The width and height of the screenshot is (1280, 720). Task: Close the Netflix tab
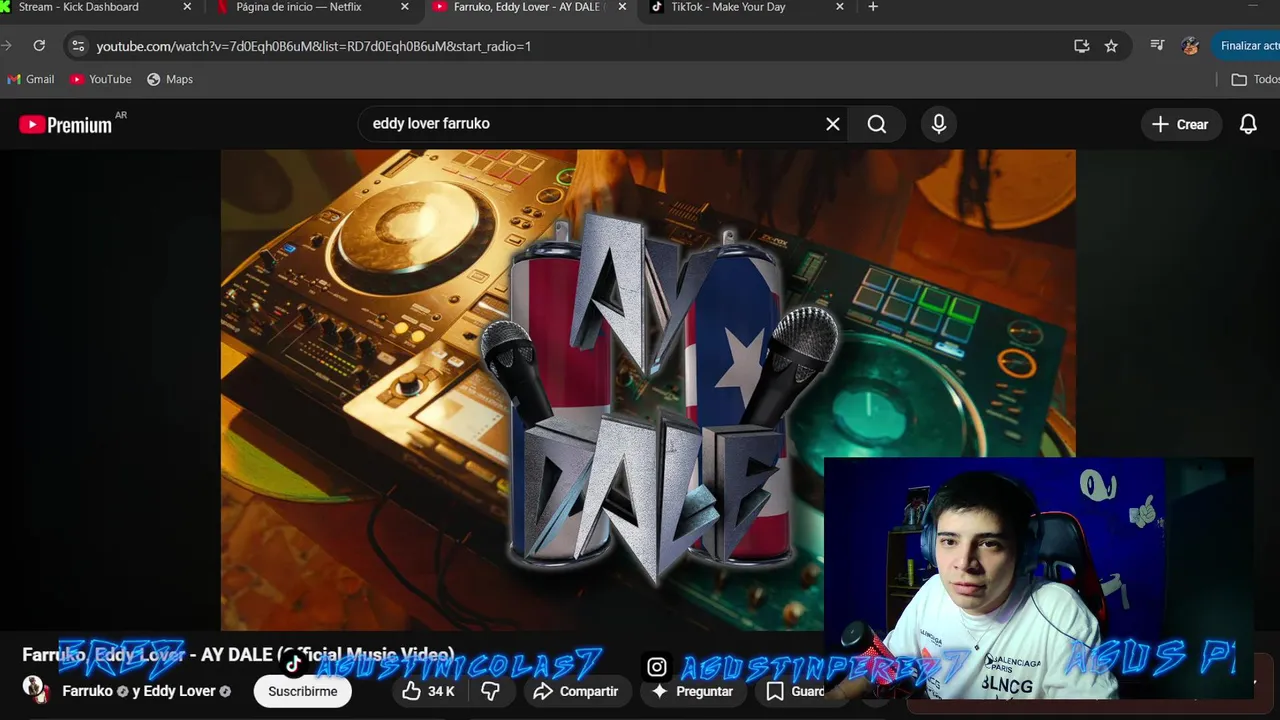pyautogui.click(x=405, y=7)
